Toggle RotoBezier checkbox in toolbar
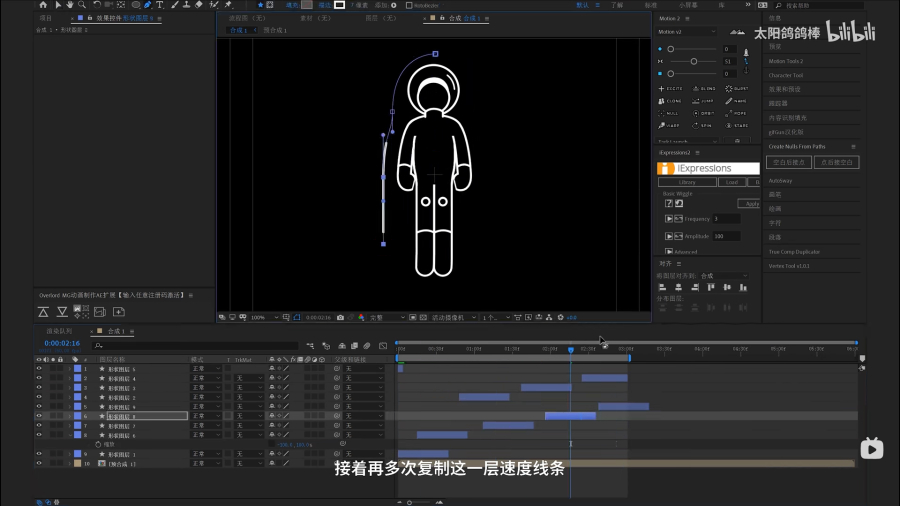Image resolution: width=900 pixels, height=506 pixels. (409, 5)
